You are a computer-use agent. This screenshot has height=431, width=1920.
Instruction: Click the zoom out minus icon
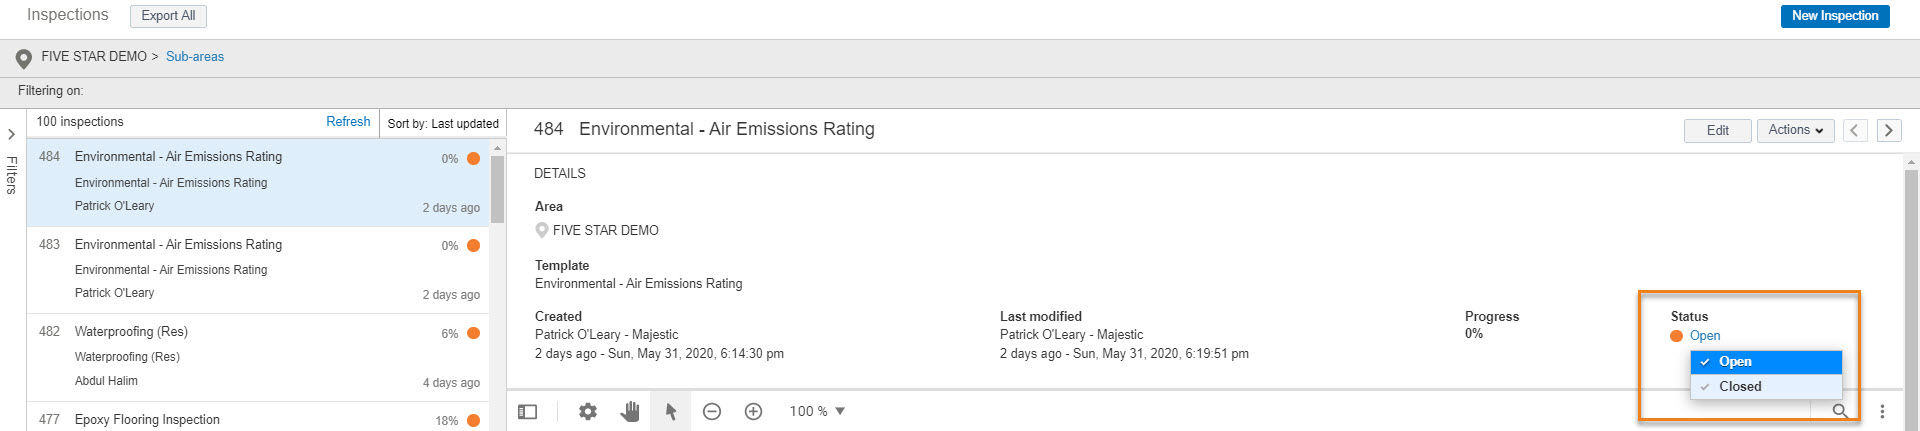tap(712, 411)
